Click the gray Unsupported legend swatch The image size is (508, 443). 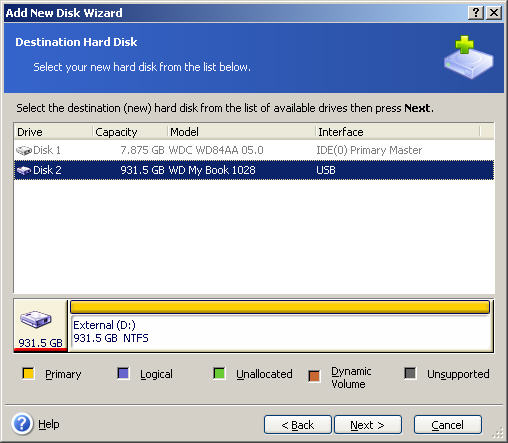click(410, 373)
